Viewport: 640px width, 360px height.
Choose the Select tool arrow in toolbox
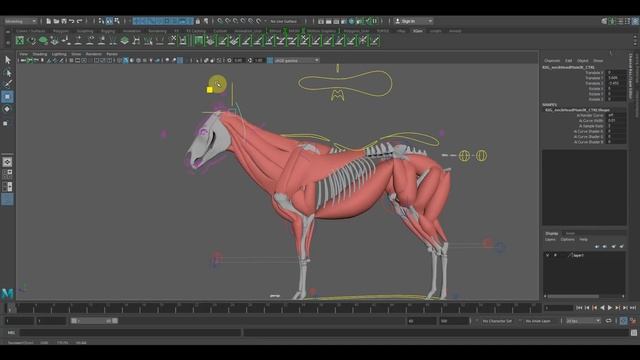tap(7, 60)
